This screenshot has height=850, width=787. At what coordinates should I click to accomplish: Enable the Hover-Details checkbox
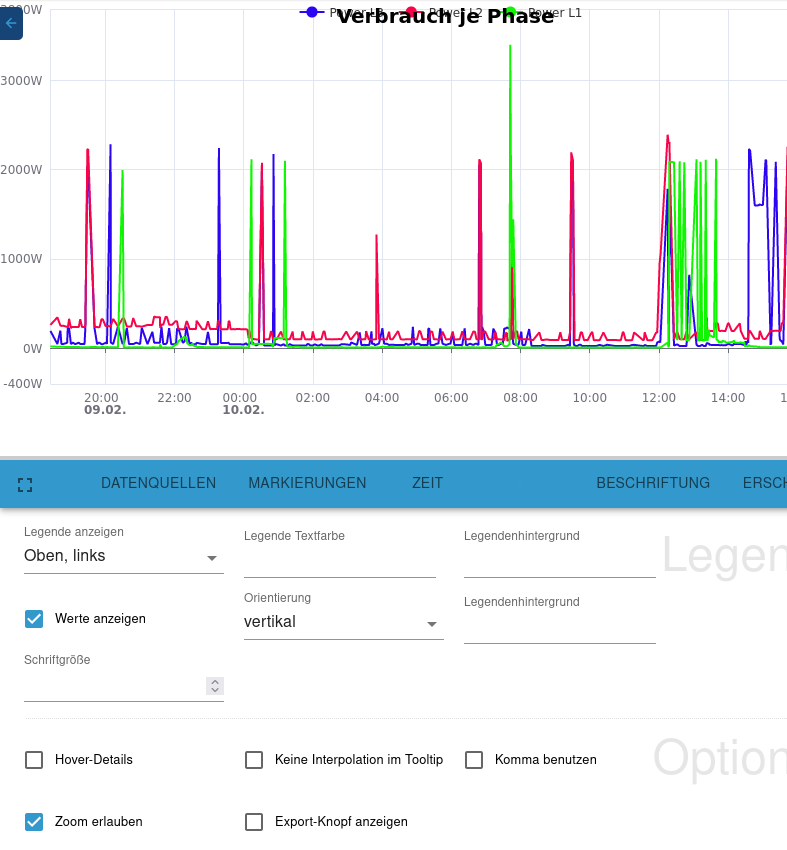[34, 760]
